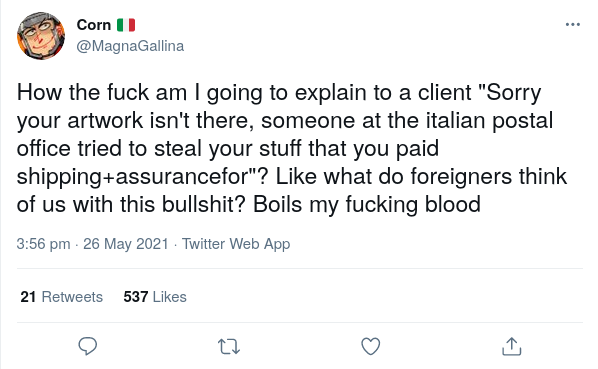Click the number 21 retweet count

(x=28, y=297)
